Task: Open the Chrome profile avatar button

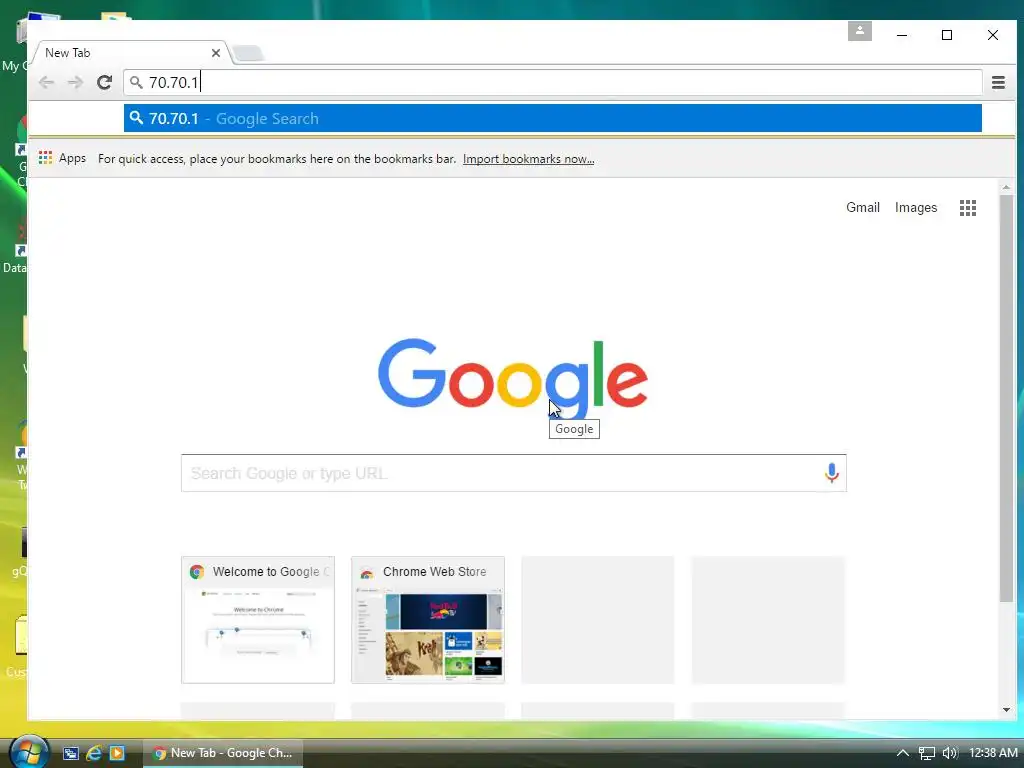Action: coord(859,31)
